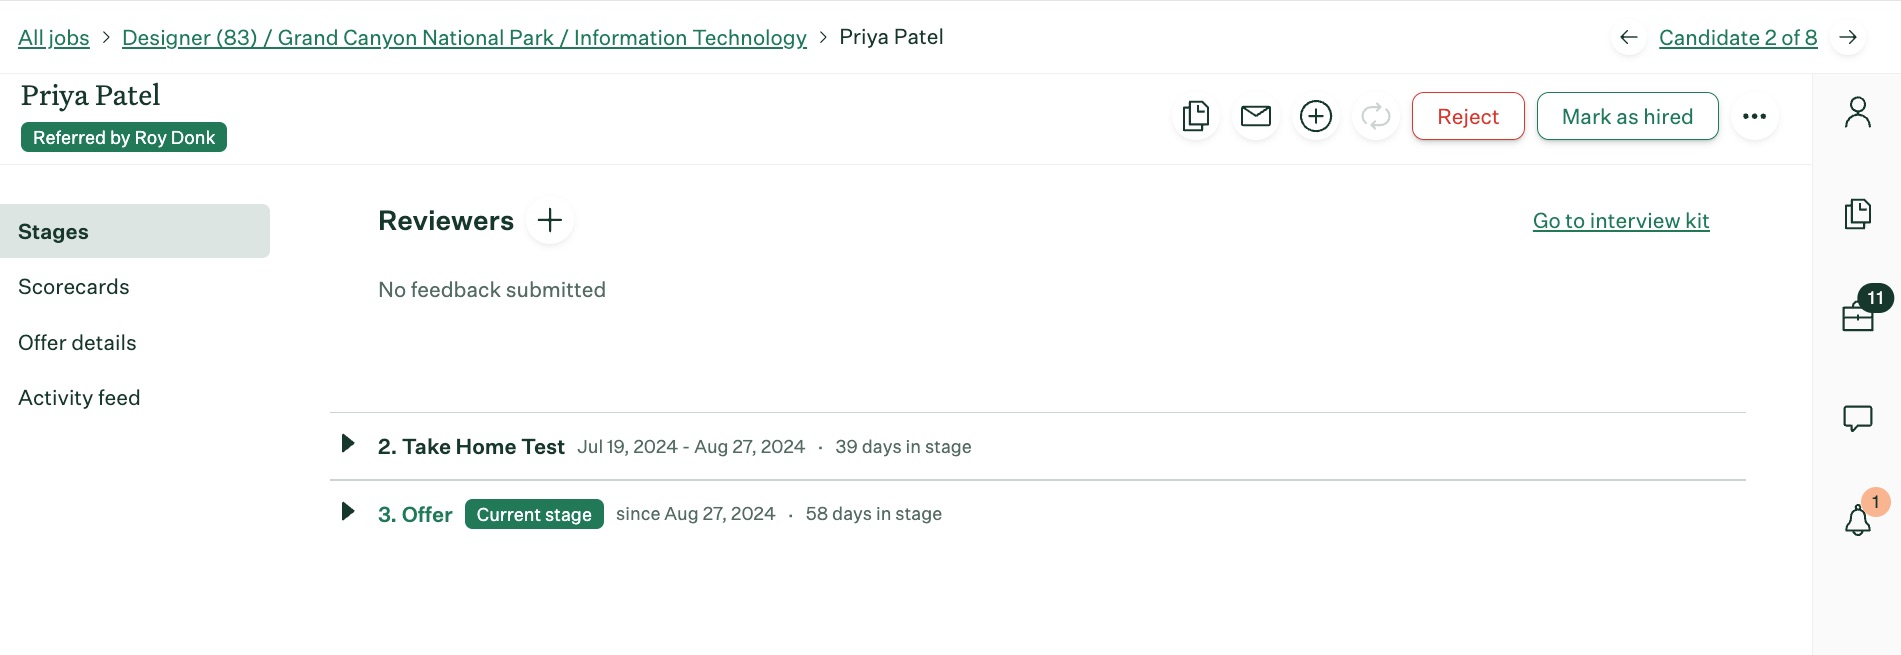
Task: Open the email envelope icon
Action: point(1256,116)
